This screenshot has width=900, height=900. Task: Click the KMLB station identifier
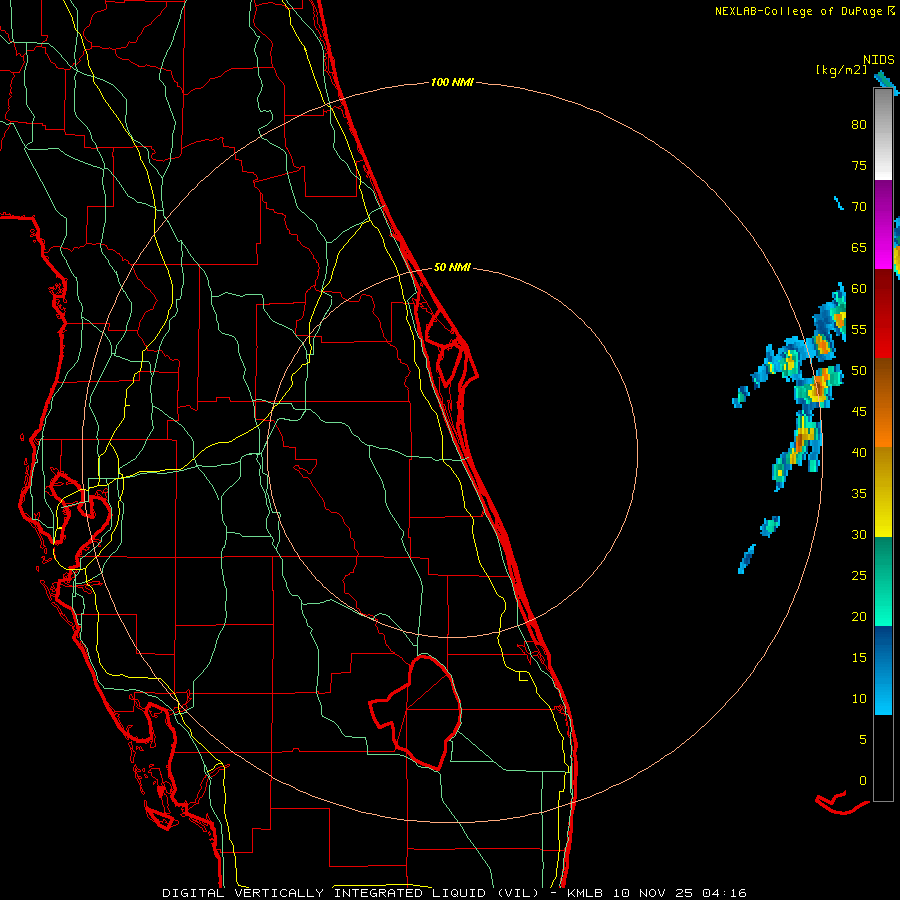[x=585, y=893]
